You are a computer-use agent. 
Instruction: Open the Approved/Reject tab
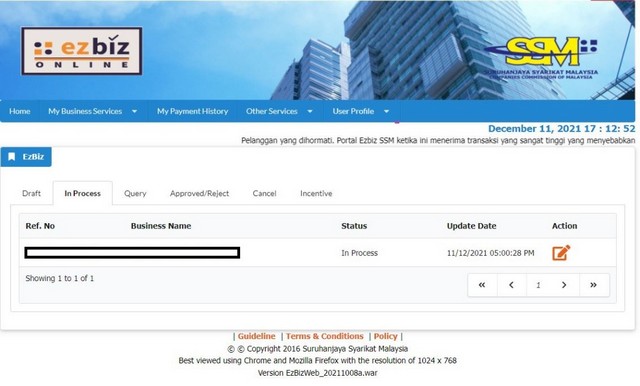pyautogui.click(x=200, y=193)
